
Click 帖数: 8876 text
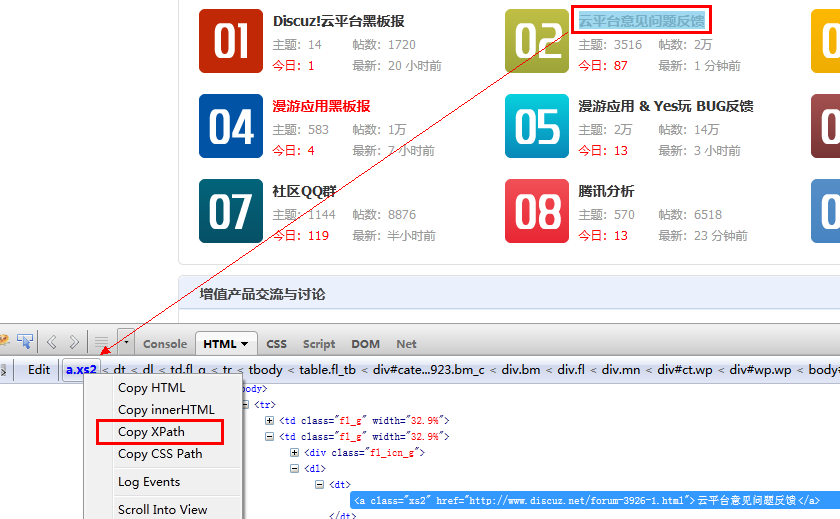(384, 215)
